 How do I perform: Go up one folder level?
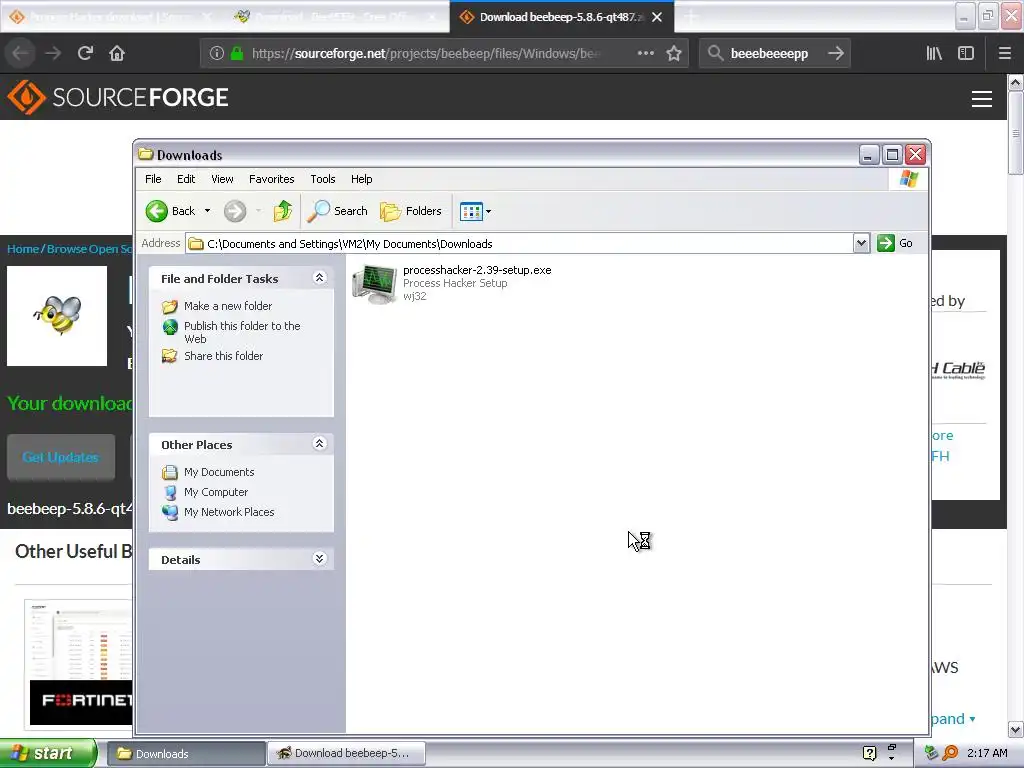[283, 211]
